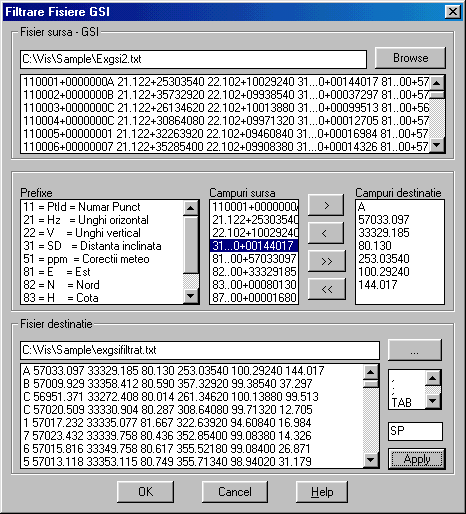Image resolution: width=466 pixels, height=514 pixels.
Task: Open Help for this dialog
Action: (x=322, y=492)
